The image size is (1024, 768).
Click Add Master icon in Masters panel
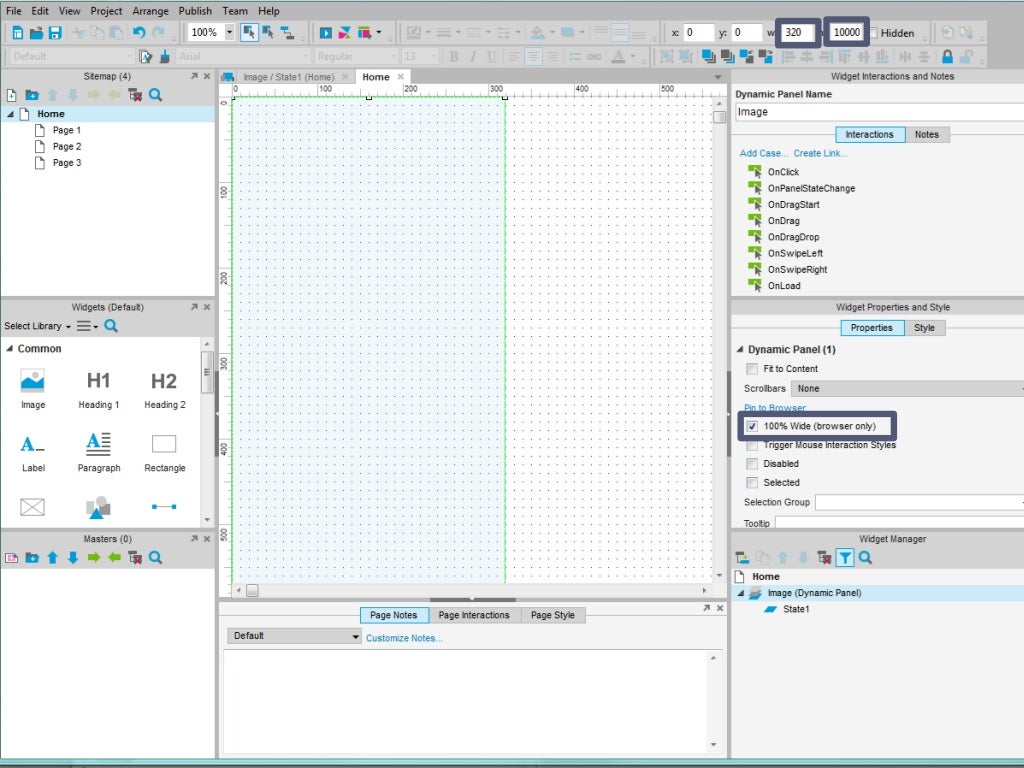(x=12, y=558)
